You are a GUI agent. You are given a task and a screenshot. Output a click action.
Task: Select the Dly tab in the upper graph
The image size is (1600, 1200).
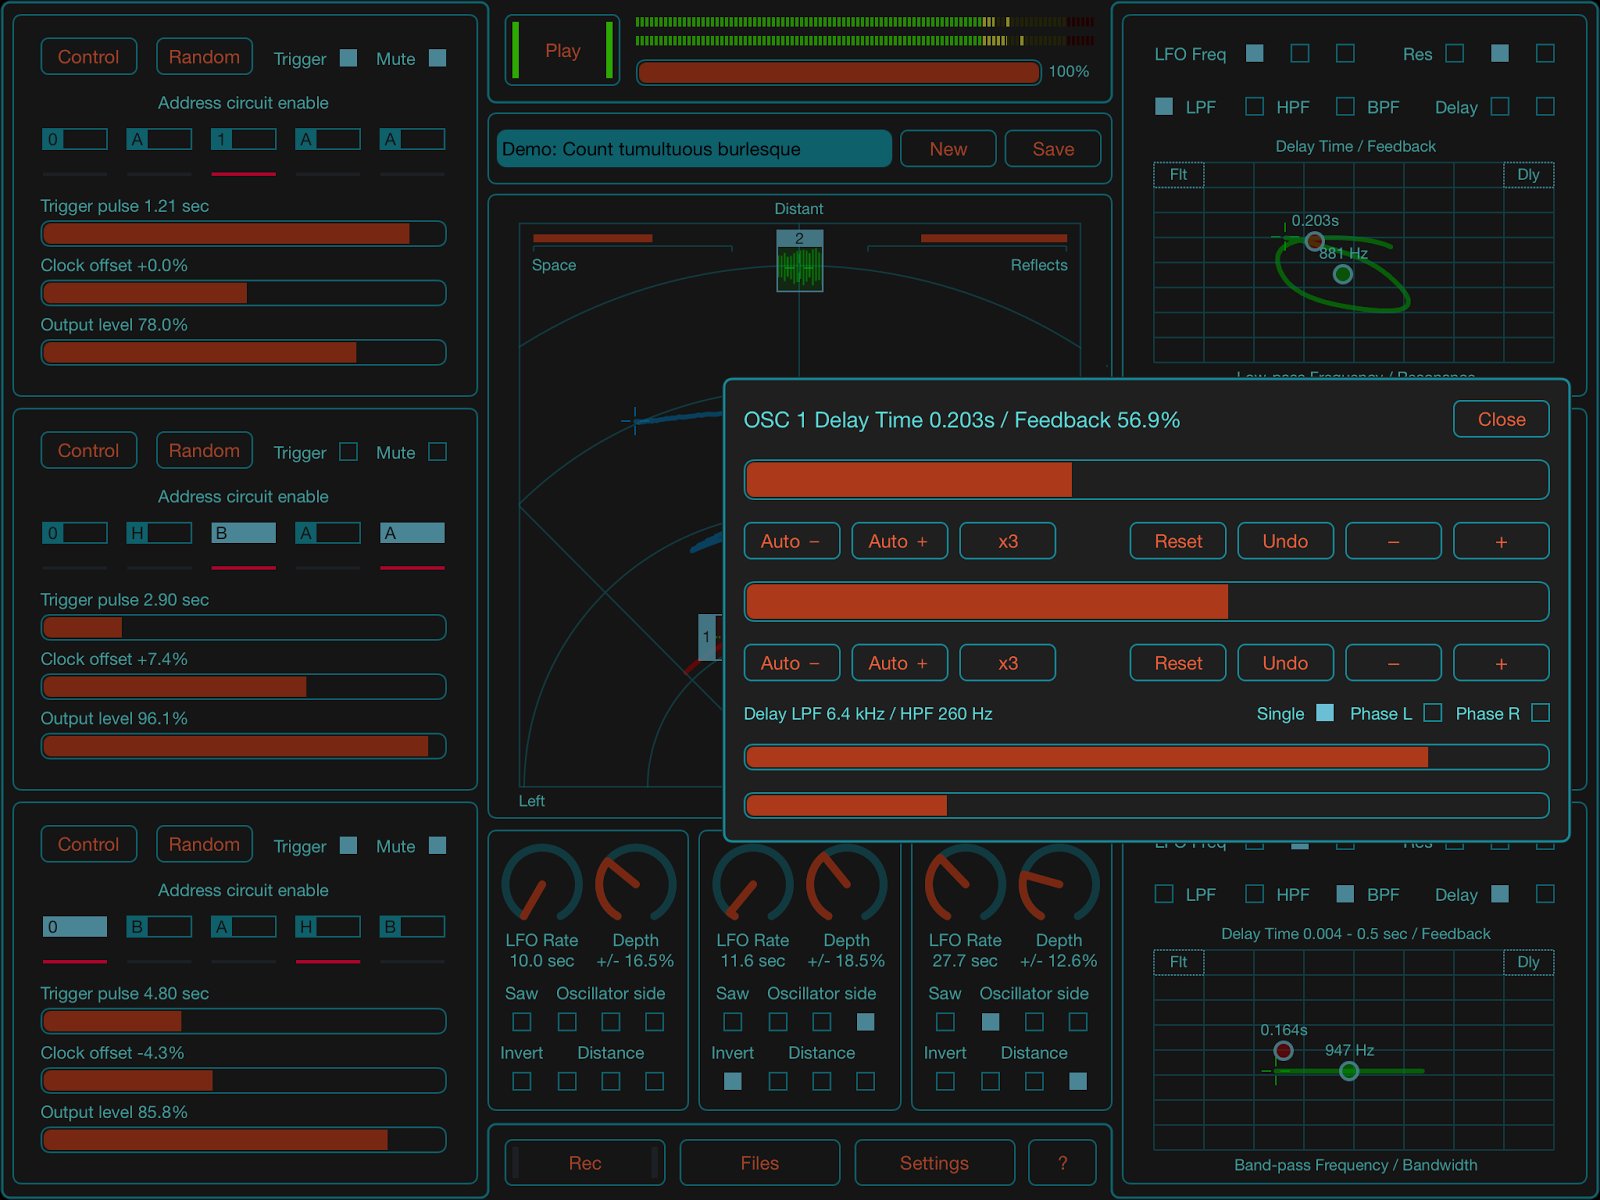coord(1529,175)
